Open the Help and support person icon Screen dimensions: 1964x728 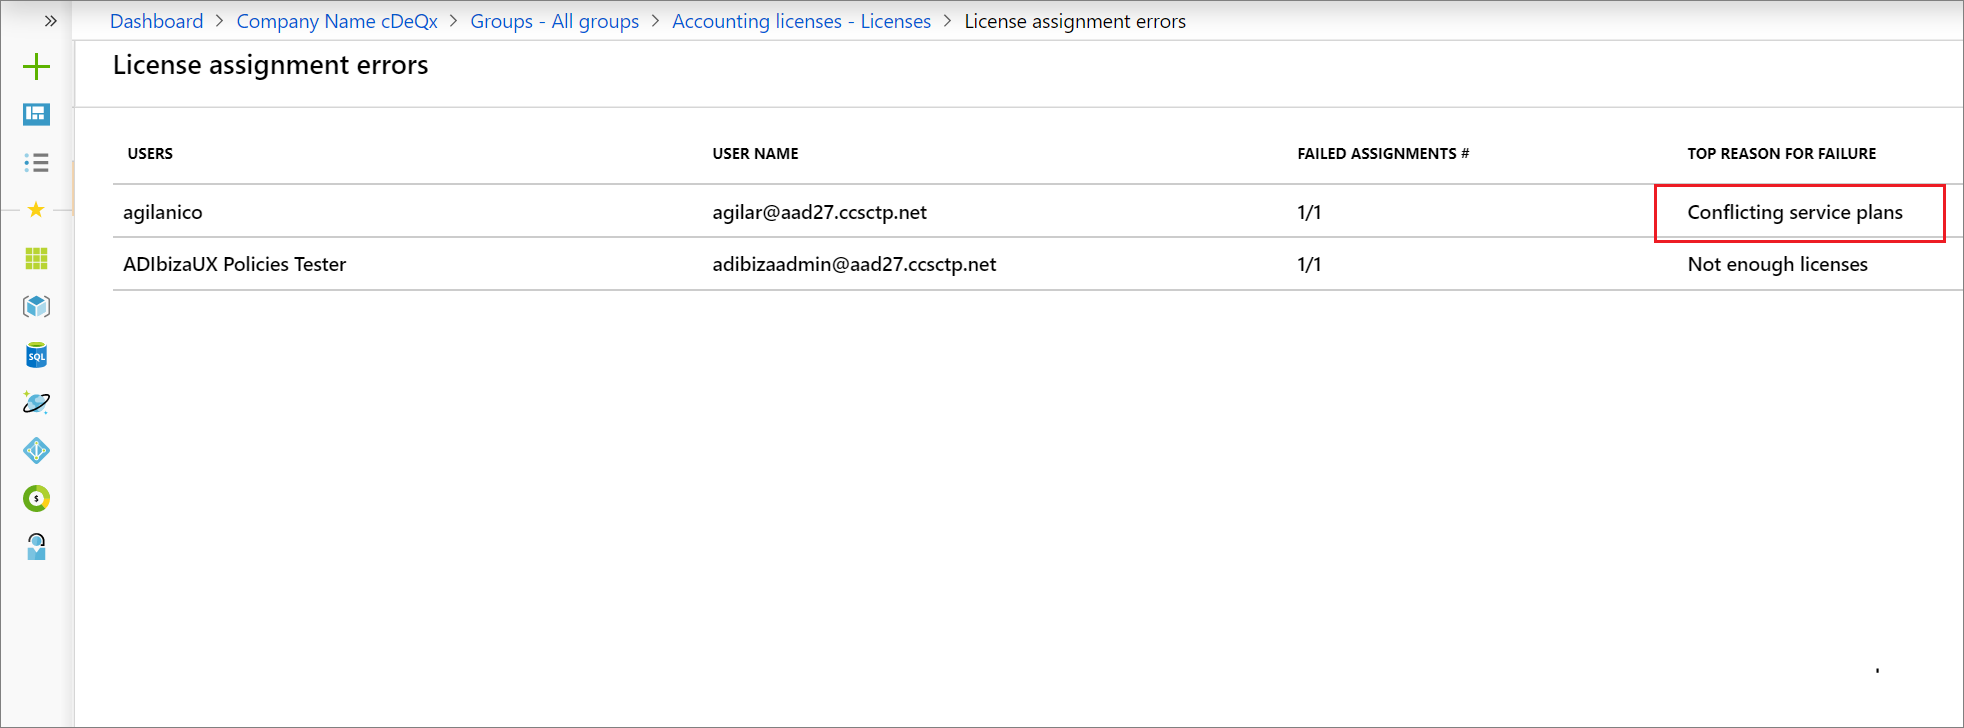click(x=36, y=546)
